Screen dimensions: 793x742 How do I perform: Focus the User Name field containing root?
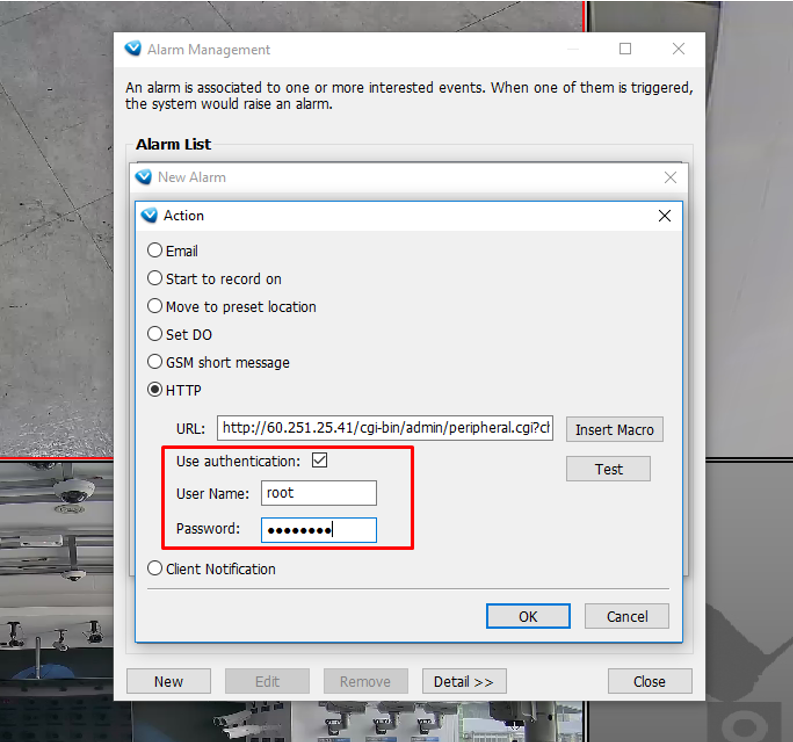coord(318,493)
